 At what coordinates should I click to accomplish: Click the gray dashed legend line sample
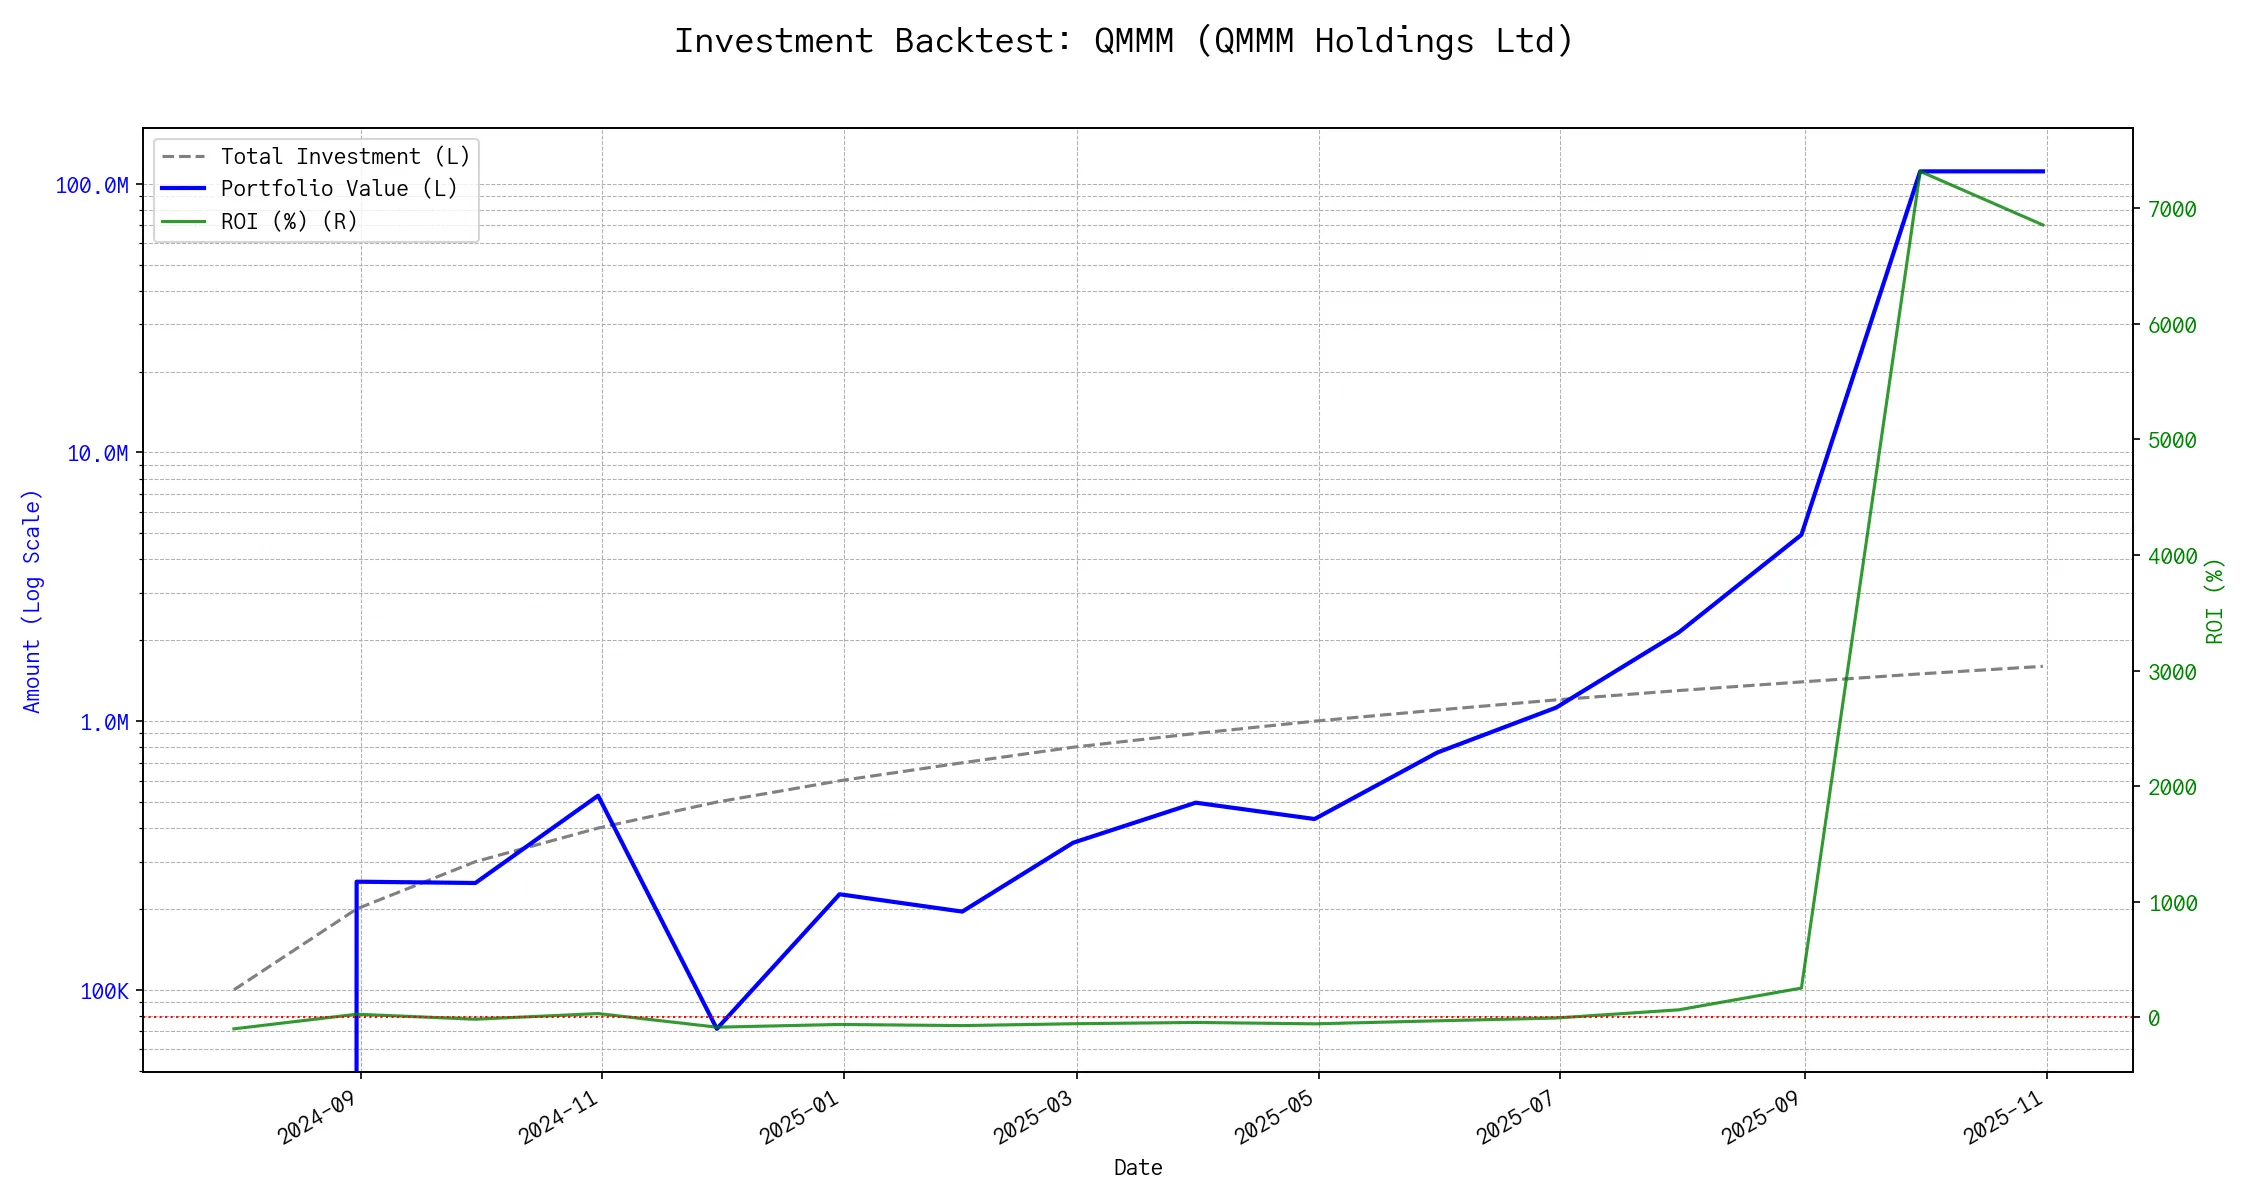pos(183,157)
